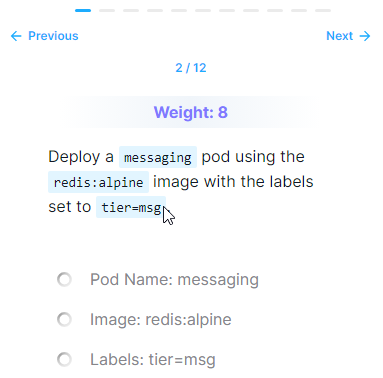Viewport: 383px width, 378px height.
Task: Jump to the second progress bar segment
Action: [107, 10]
